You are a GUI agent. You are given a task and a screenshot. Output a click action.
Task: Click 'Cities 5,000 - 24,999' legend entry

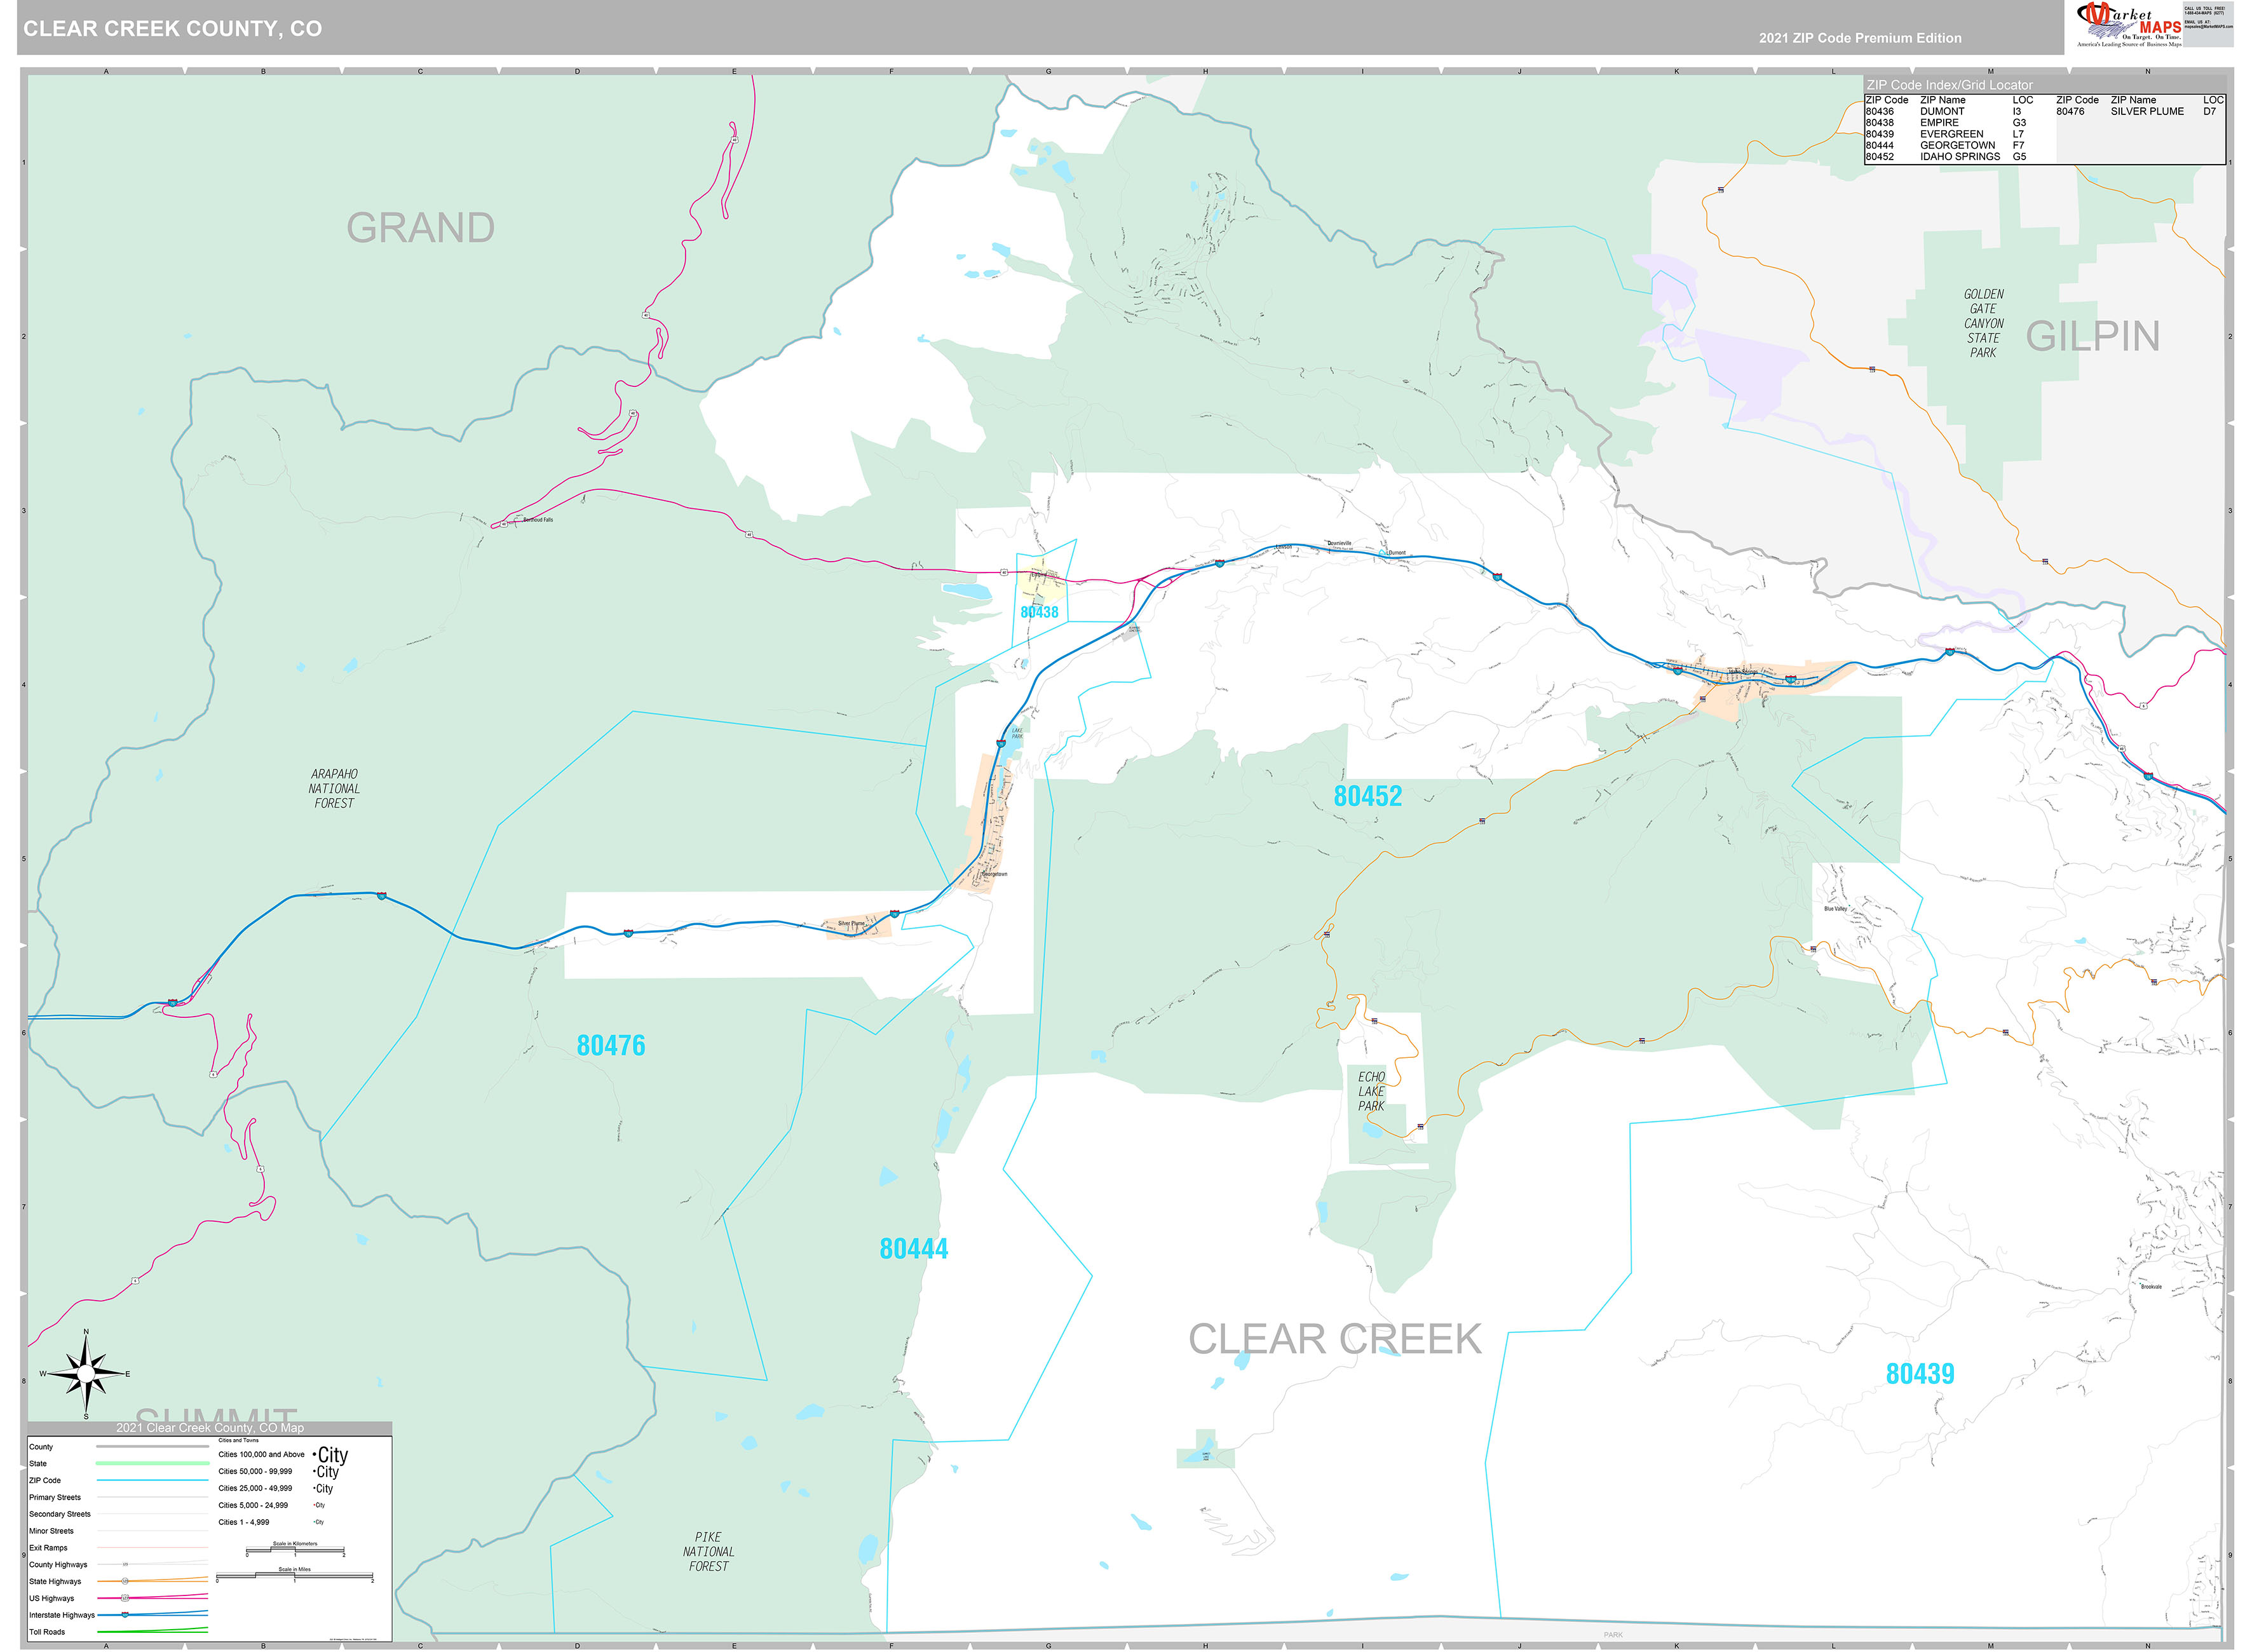click(x=253, y=1505)
